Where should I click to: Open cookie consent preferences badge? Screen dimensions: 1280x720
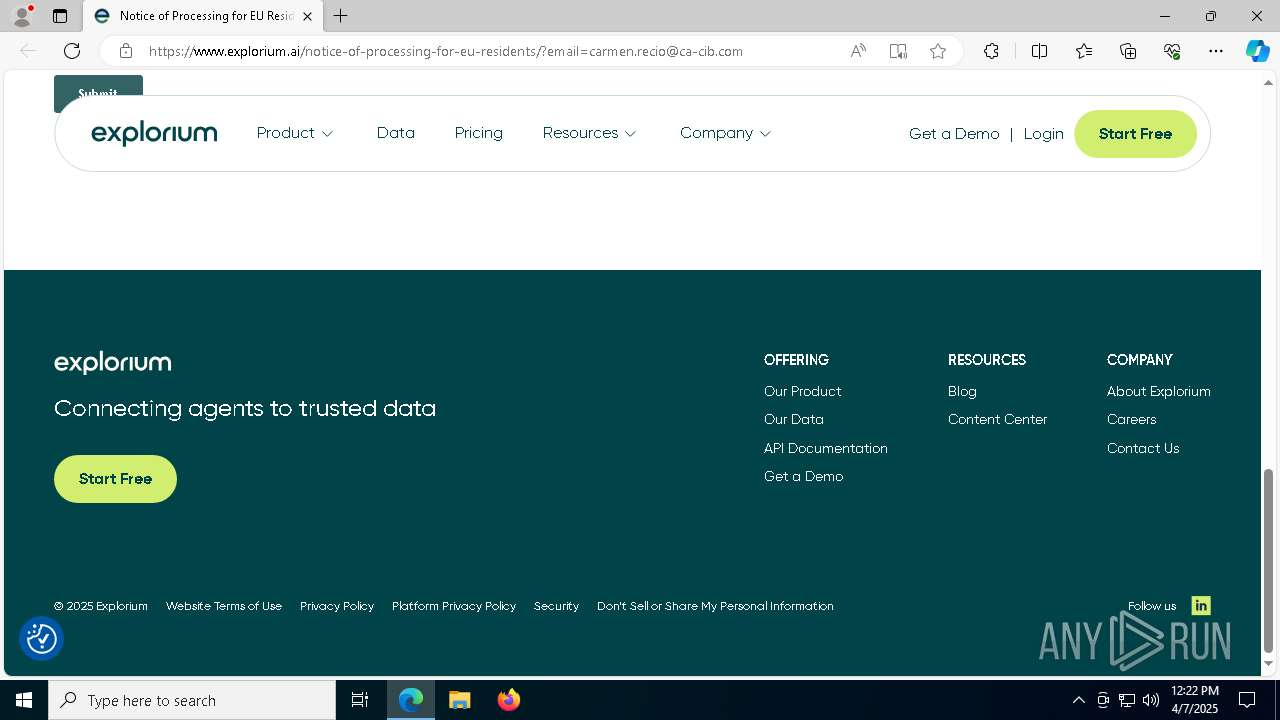pos(42,639)
